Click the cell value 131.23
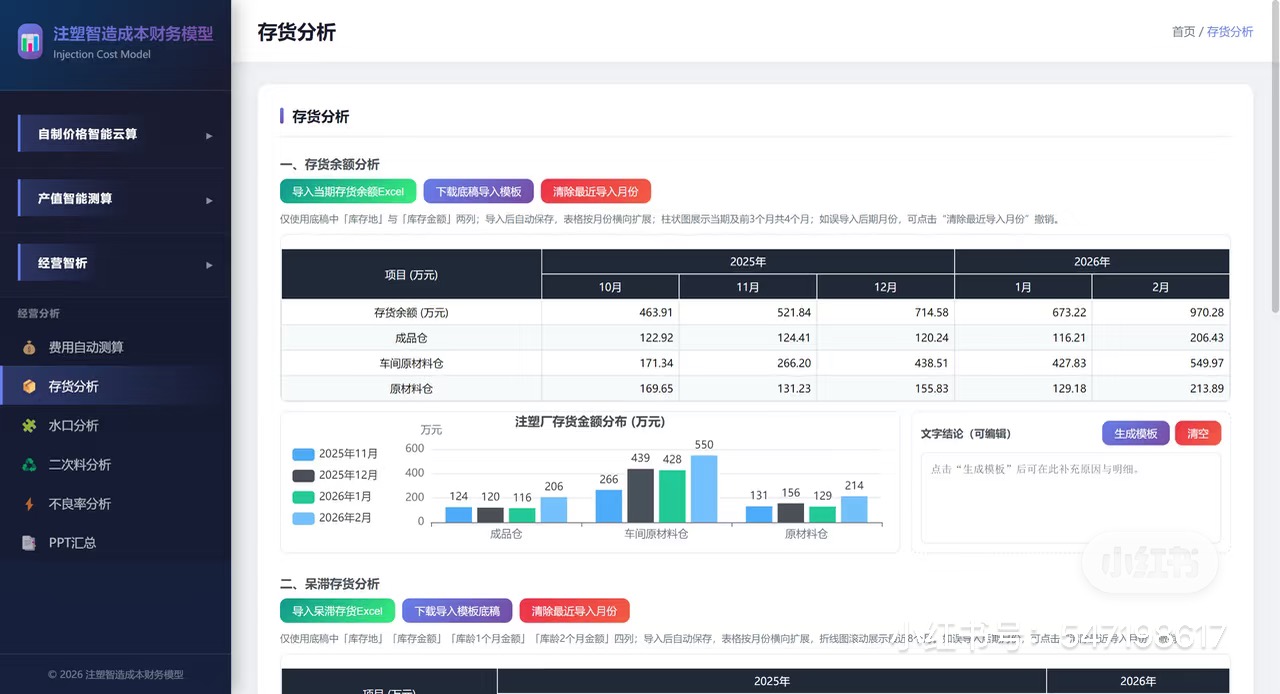The image size is (1280, 694). pyautogui.click(x=793, y=388)
